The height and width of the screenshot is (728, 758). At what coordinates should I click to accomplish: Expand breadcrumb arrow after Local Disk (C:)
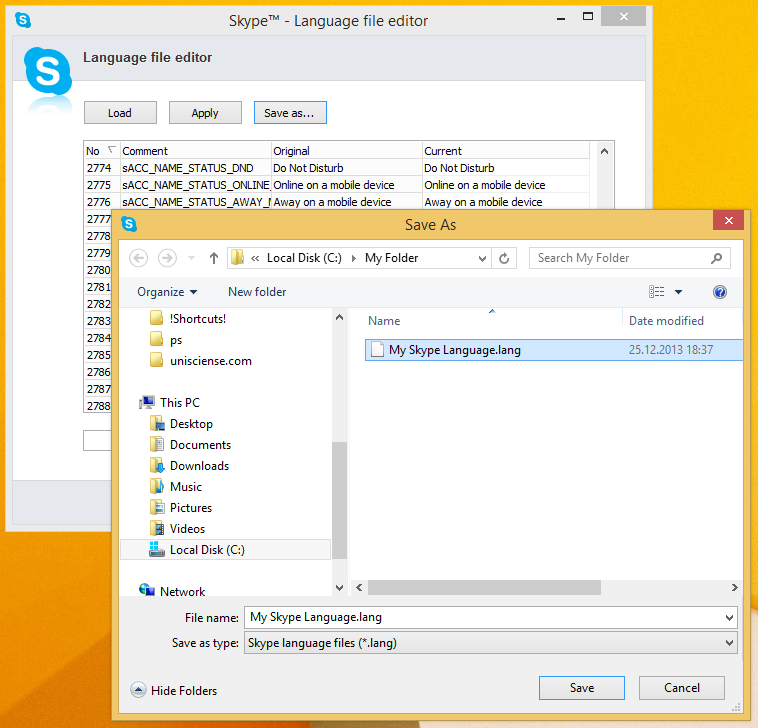(x=354, y=258)
